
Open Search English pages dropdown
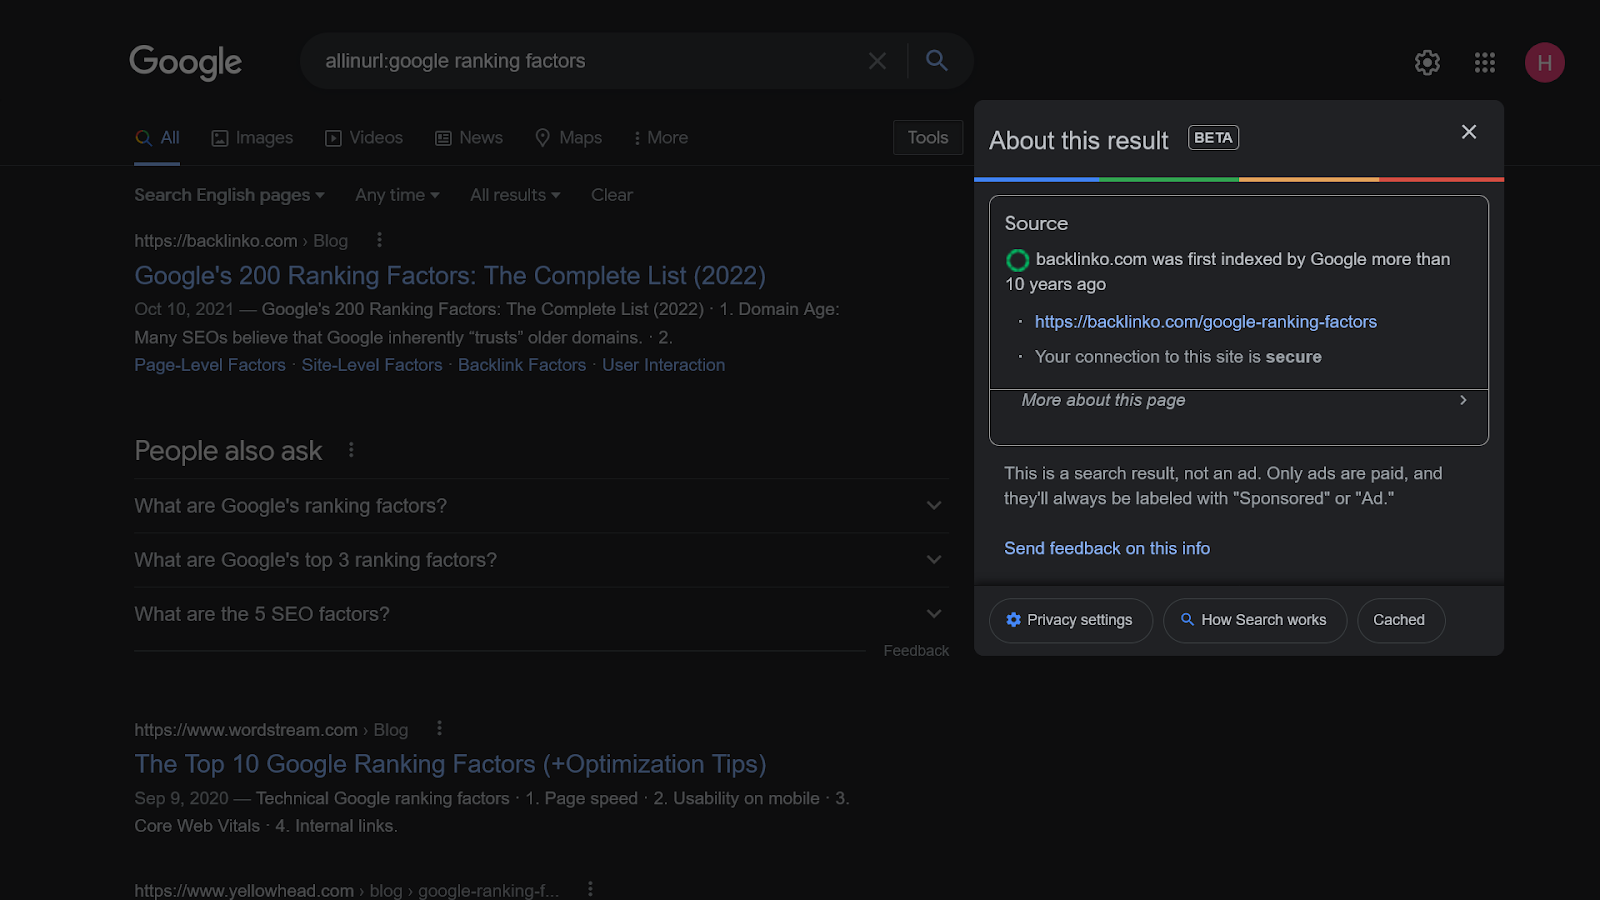click(229, 195)
